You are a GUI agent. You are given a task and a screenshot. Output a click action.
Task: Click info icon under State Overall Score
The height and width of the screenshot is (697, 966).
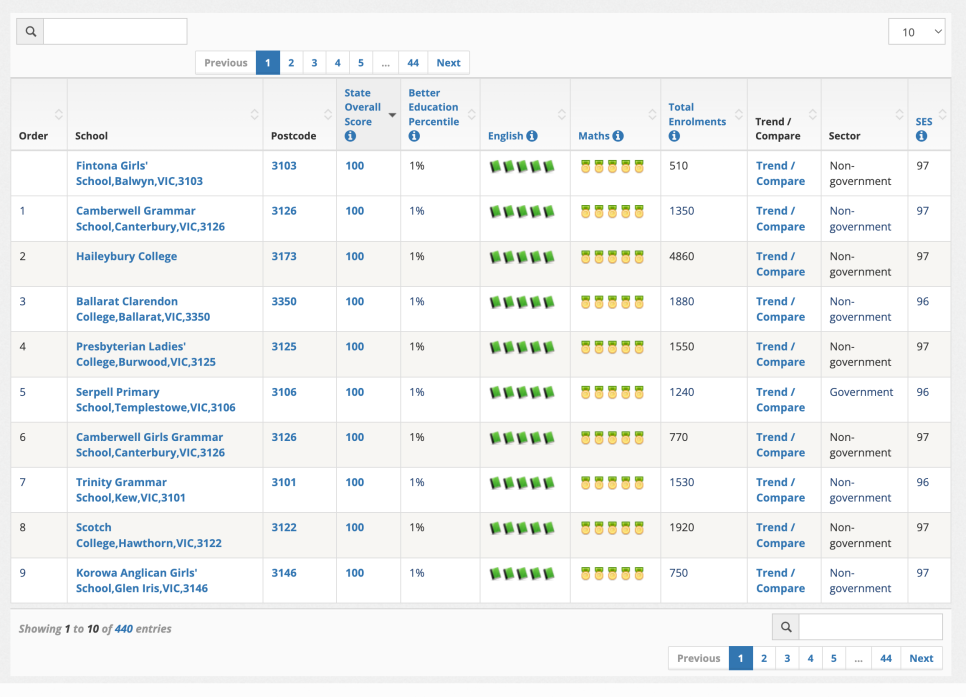[350, 136]
